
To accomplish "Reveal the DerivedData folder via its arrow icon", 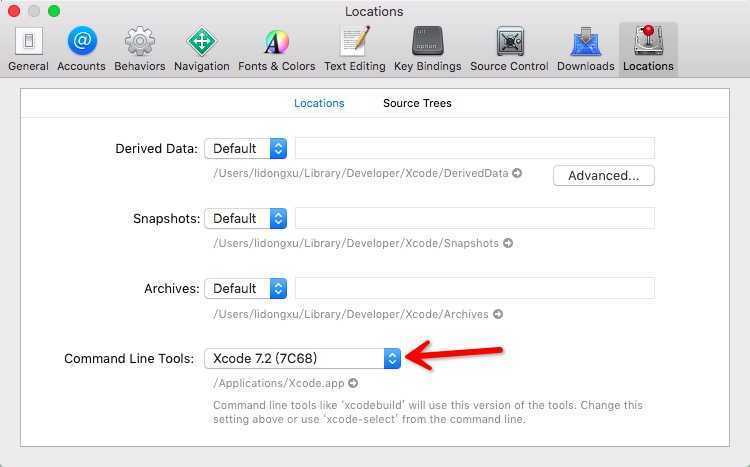I will click(x=517, y=173).
